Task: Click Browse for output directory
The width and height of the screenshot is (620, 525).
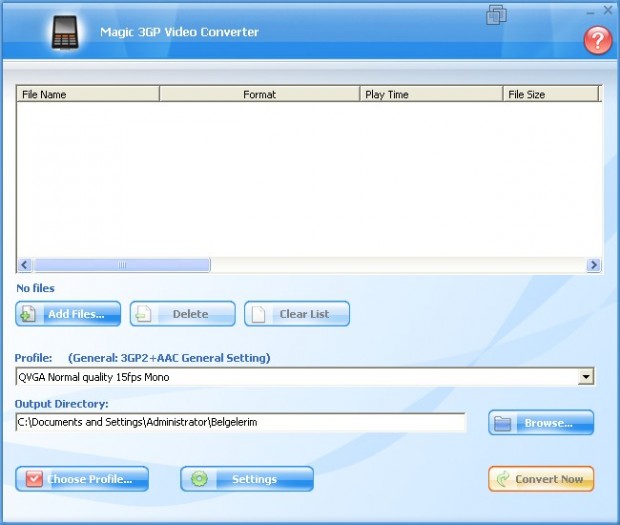Action: coord(541,423)
